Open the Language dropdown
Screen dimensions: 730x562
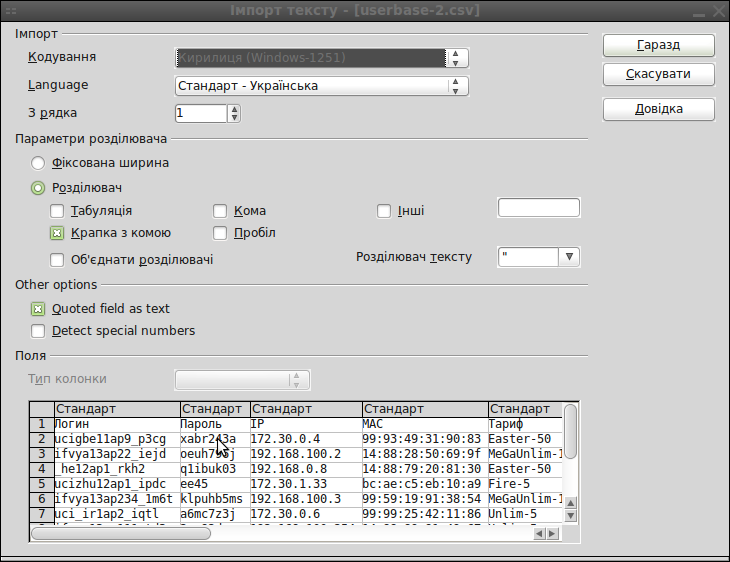pyautogui.click(x=321, y=86)
